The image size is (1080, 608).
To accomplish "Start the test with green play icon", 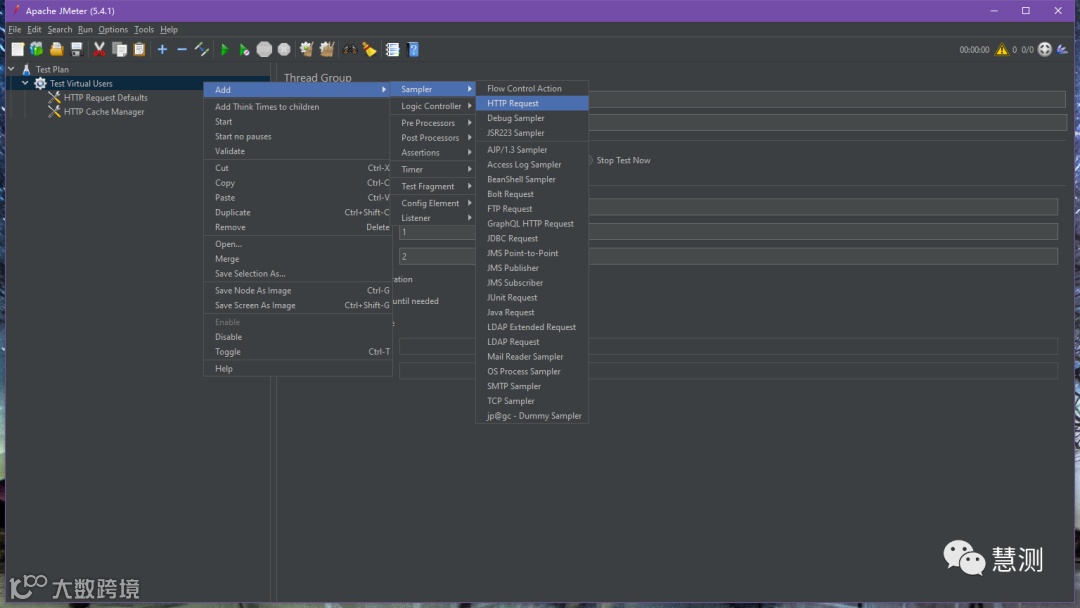I will (224, 50).
